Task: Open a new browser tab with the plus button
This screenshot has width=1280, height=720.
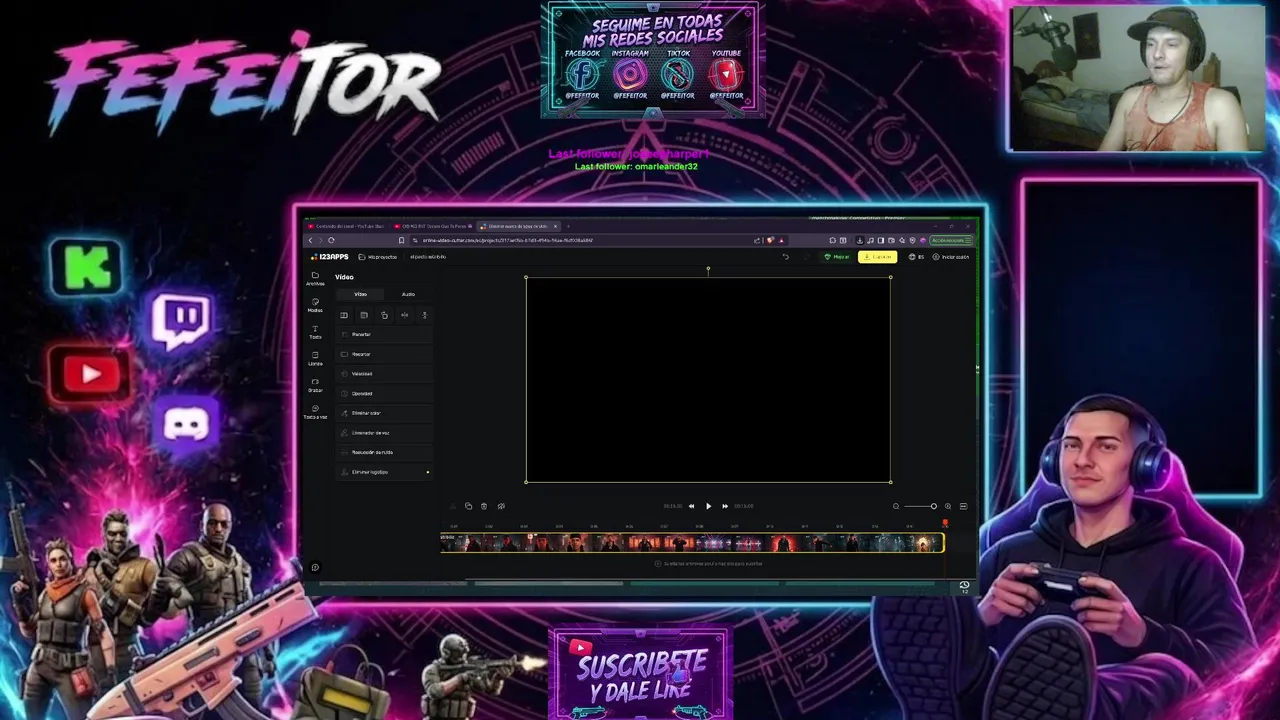Action: pos(568,226)
